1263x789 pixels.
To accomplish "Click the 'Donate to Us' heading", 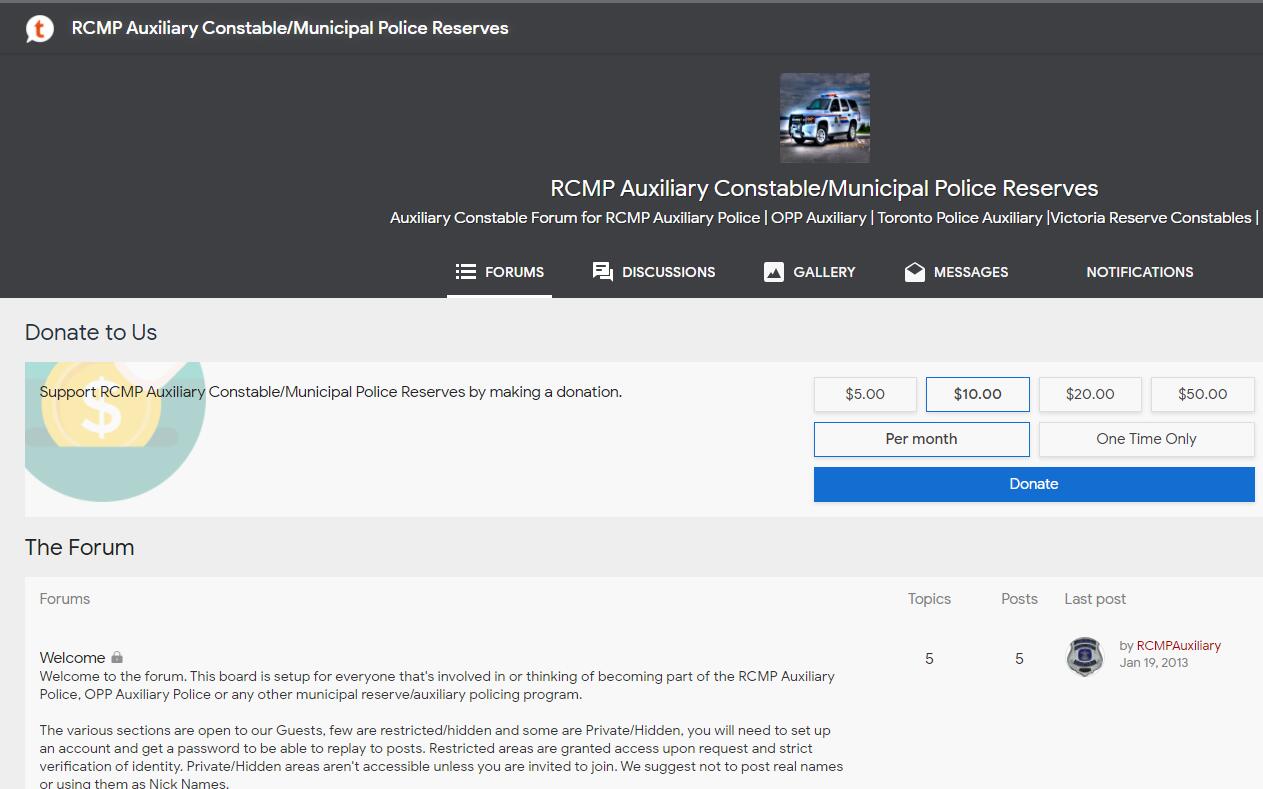I will pos(91,332).
